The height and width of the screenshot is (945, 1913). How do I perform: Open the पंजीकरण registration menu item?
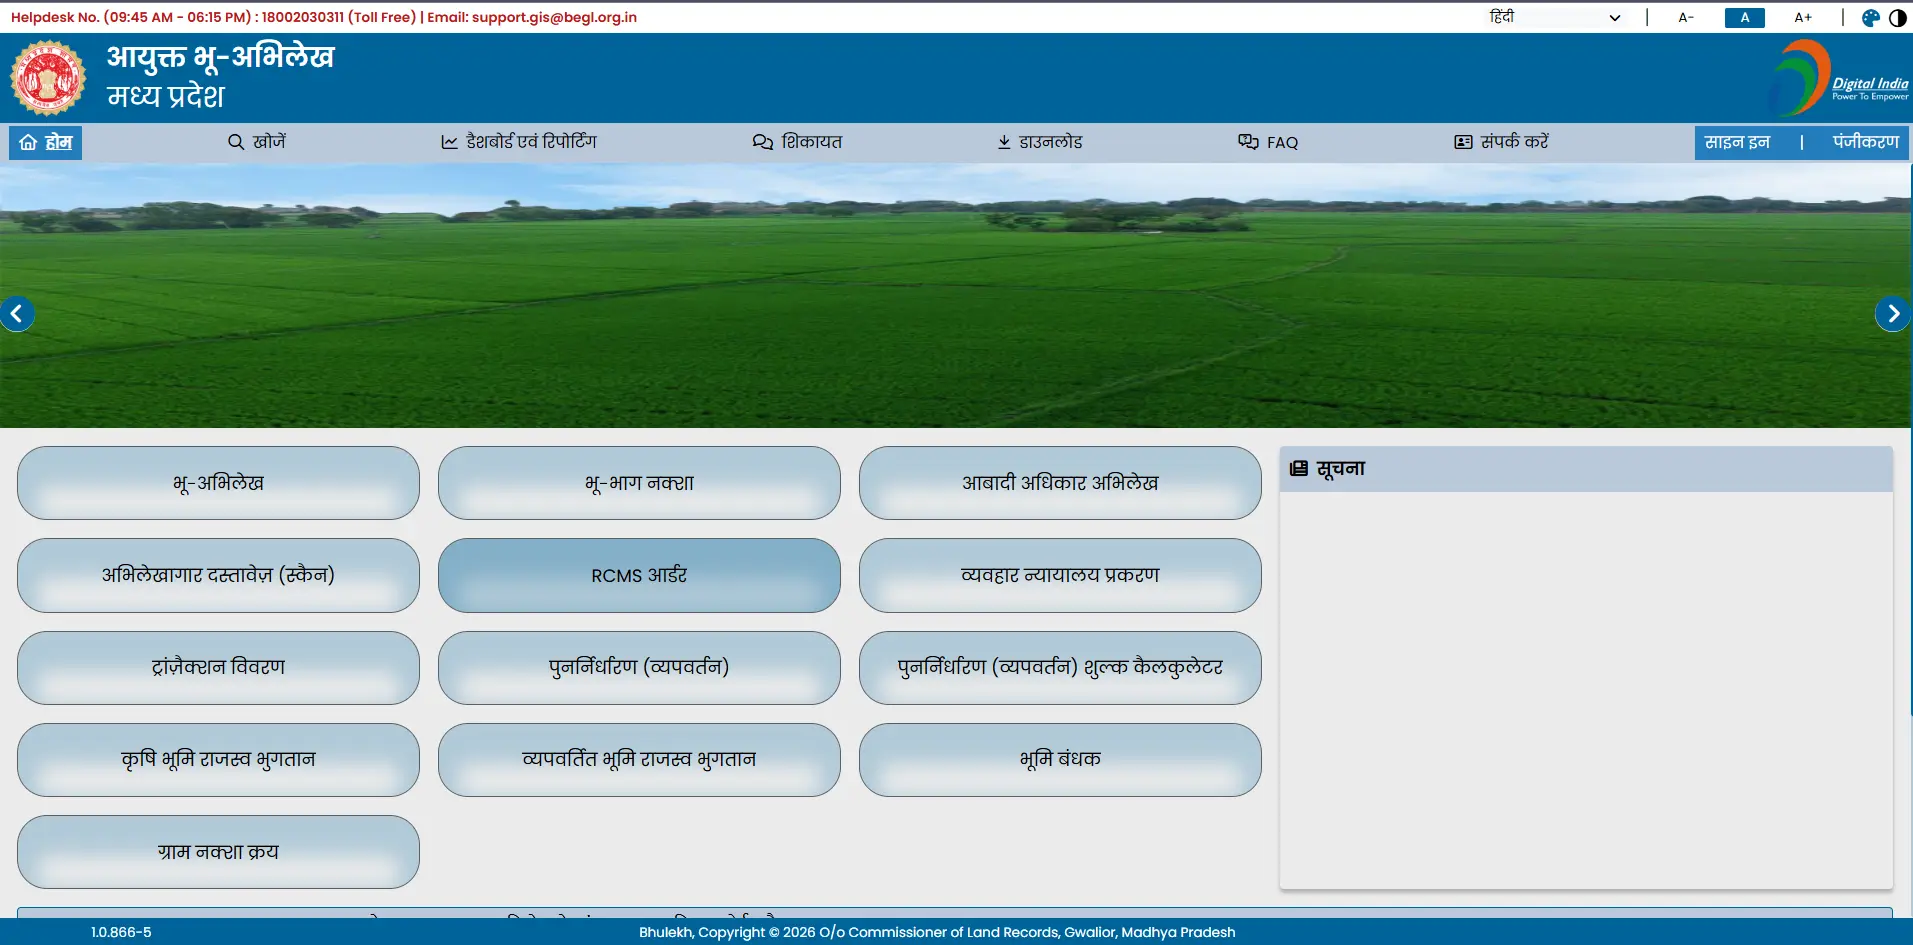[1865, 142]
